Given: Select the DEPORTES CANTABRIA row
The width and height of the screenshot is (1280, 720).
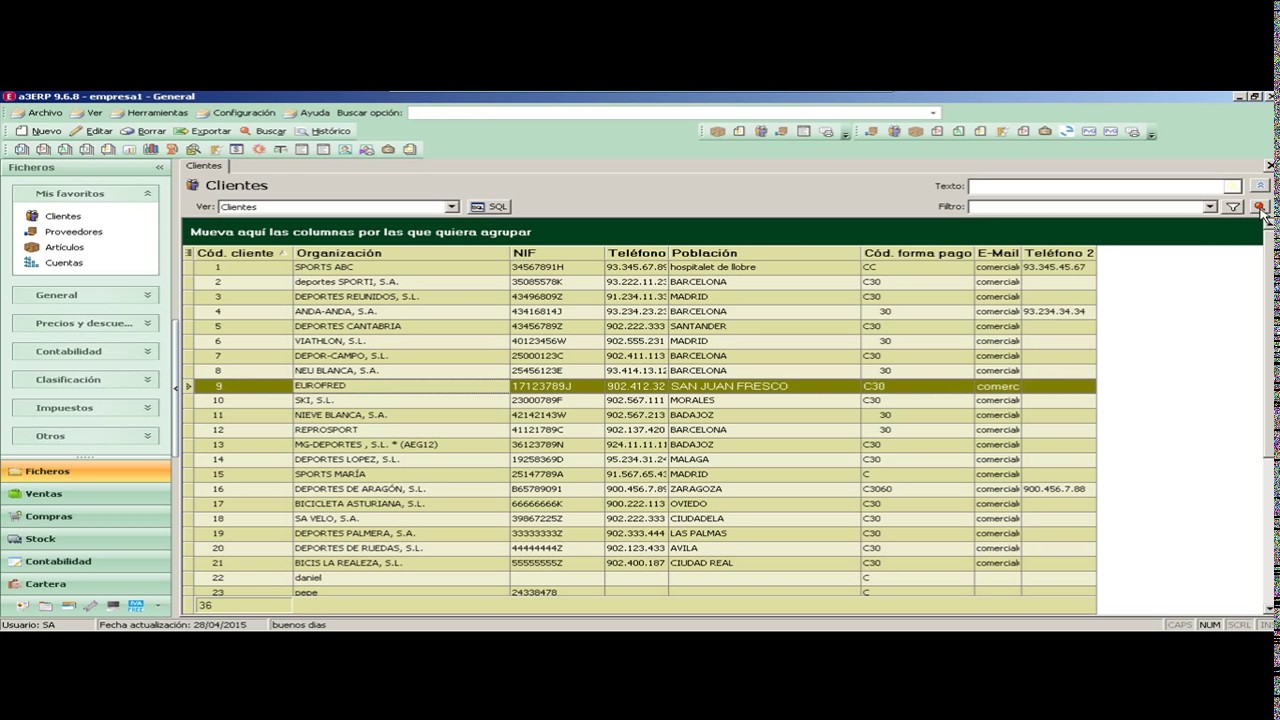Looking at the screenshot, I should 640,326.
